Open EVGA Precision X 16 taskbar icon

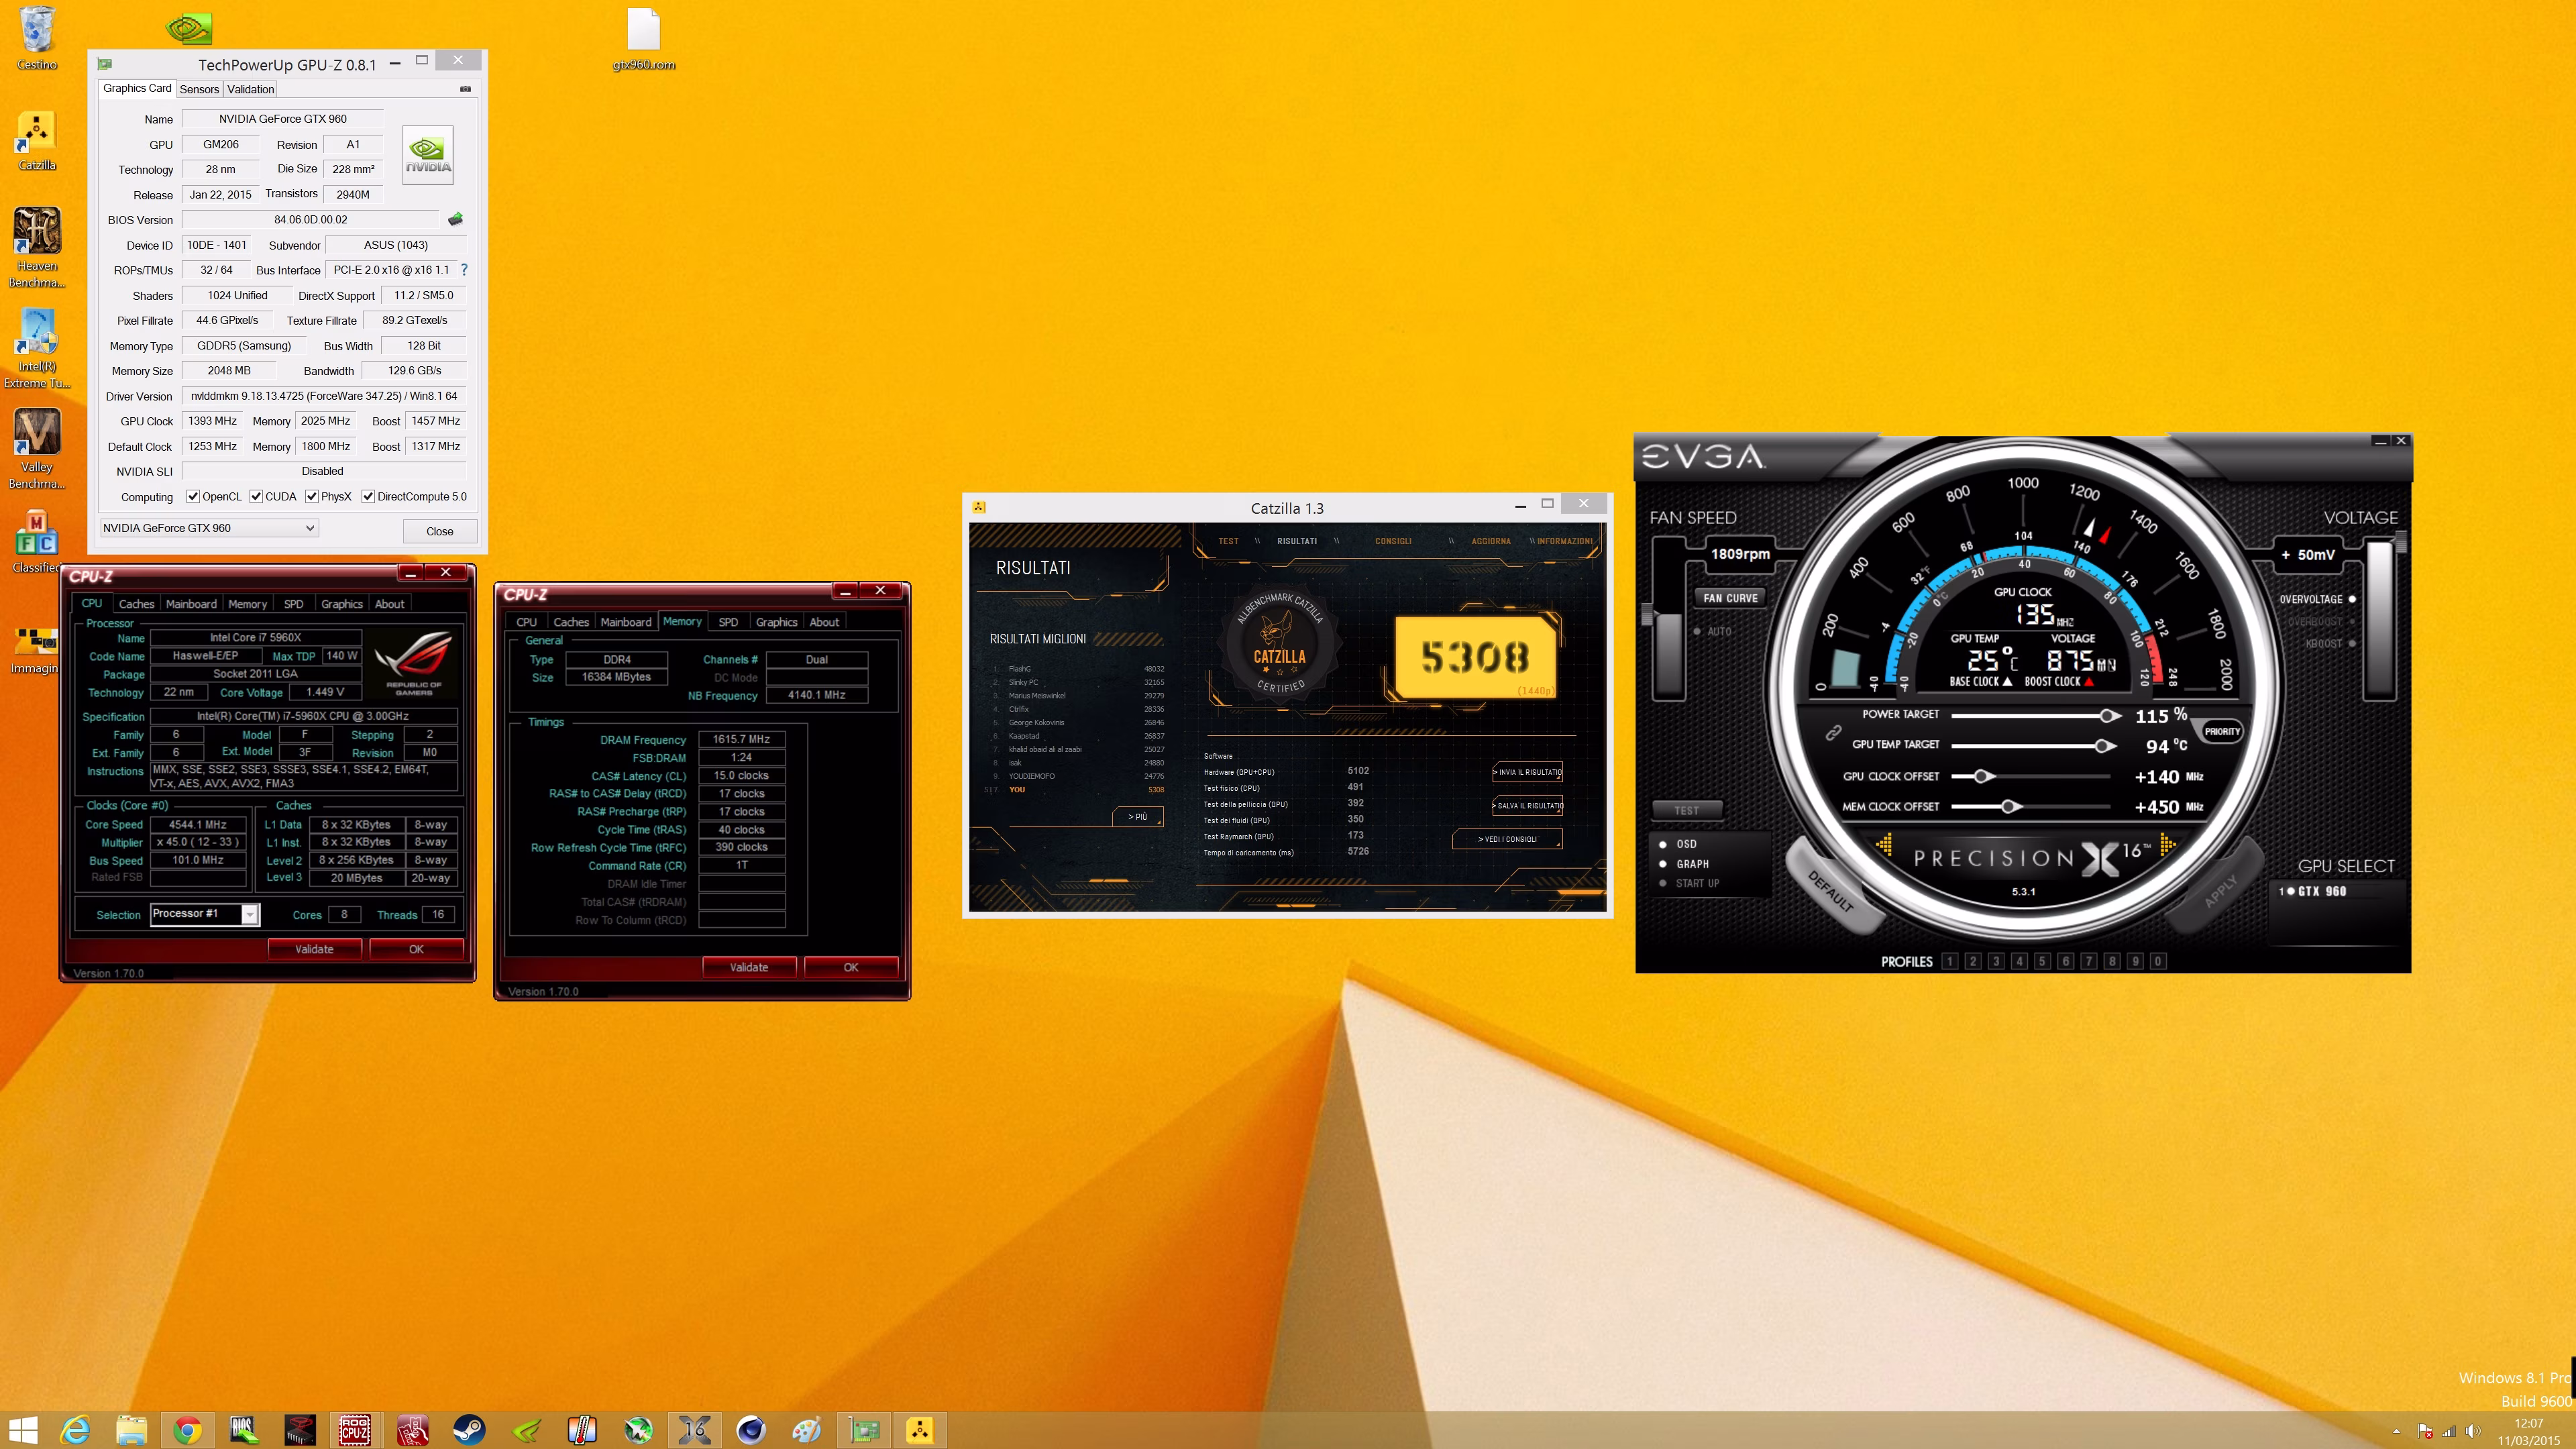pyautogui.click(x=694, y=1430)
